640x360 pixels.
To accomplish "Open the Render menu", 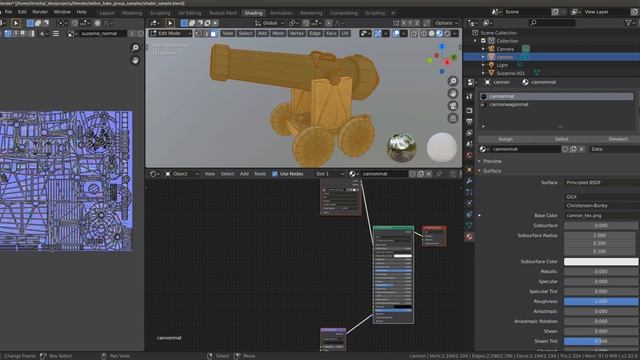I will tap(40, 12).
